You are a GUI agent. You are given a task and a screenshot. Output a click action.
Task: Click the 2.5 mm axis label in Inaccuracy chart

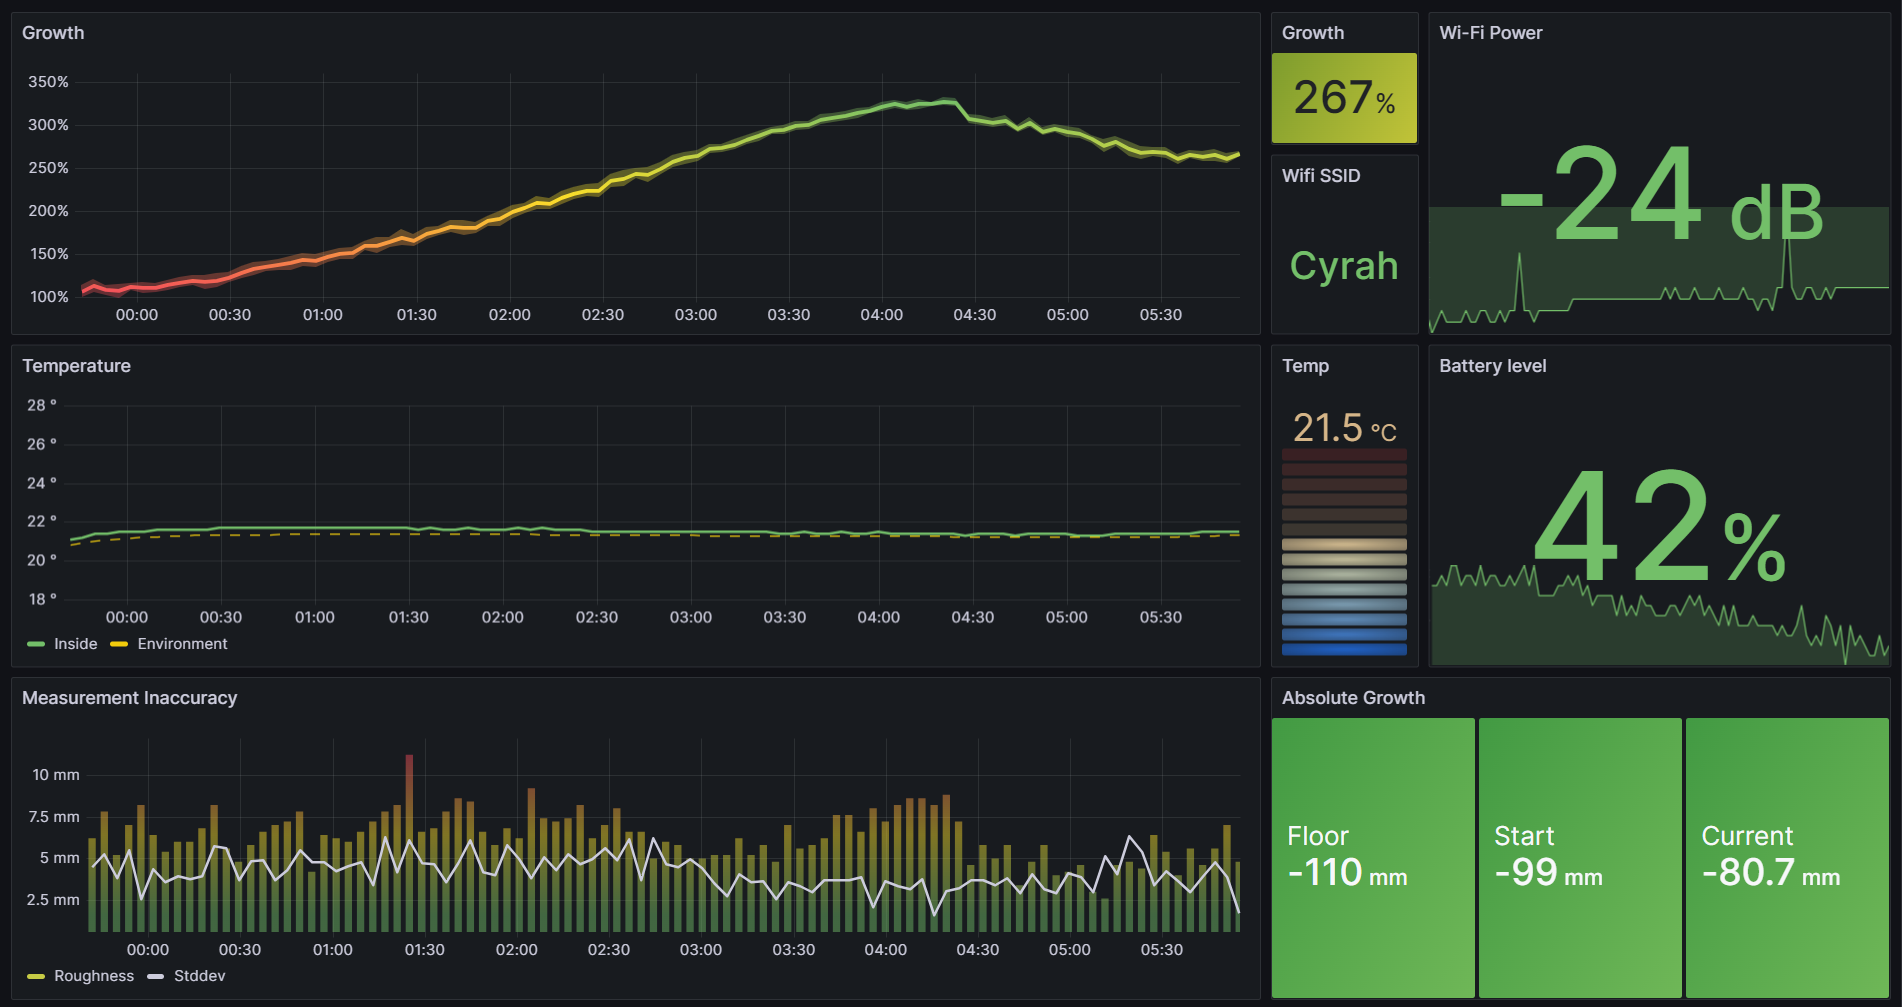(53, 900)
